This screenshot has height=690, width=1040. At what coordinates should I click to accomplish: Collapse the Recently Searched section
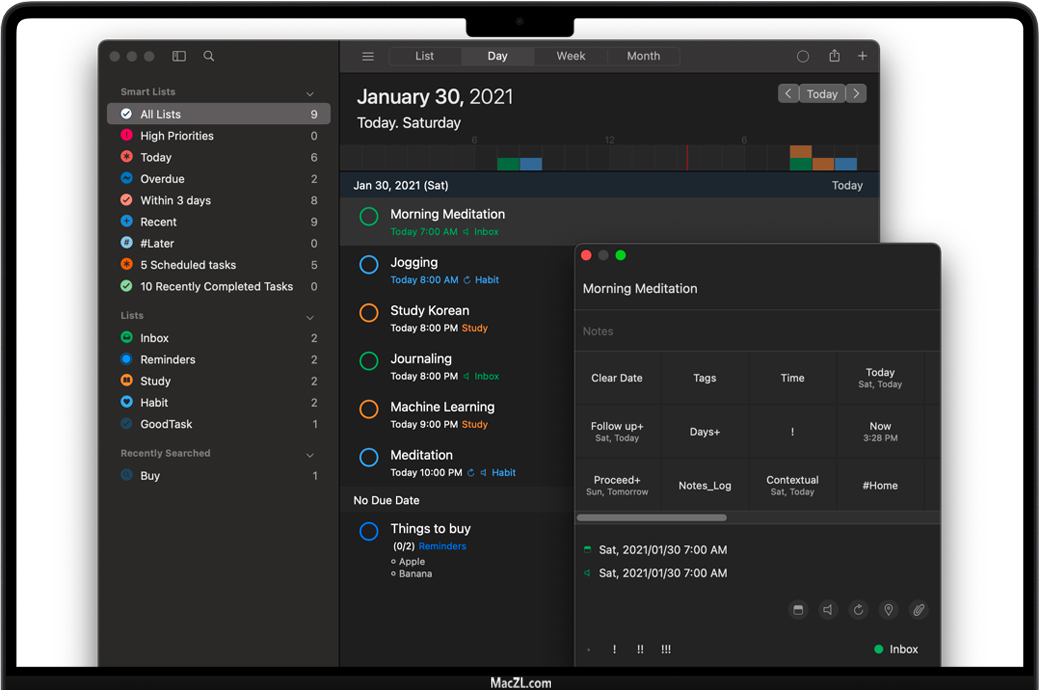click(310, 455)
